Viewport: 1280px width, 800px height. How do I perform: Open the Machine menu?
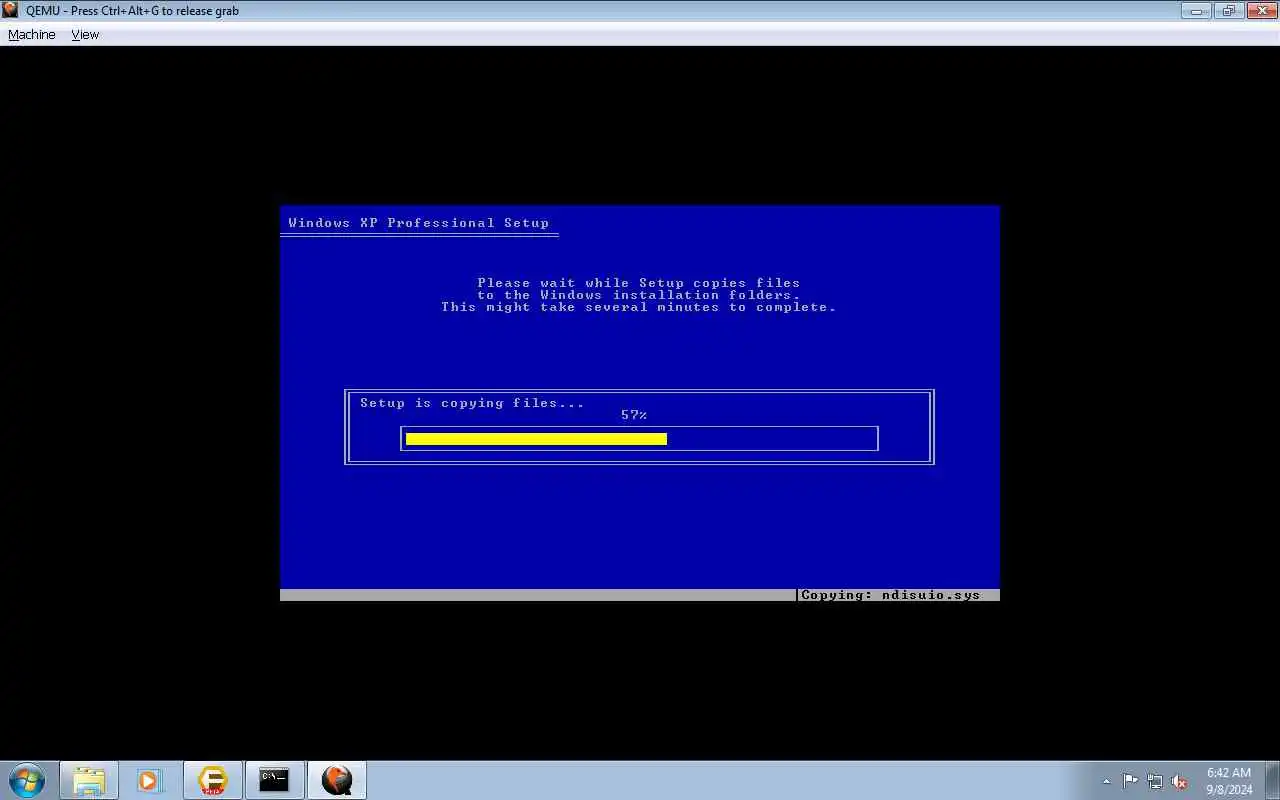coord(32,34)
